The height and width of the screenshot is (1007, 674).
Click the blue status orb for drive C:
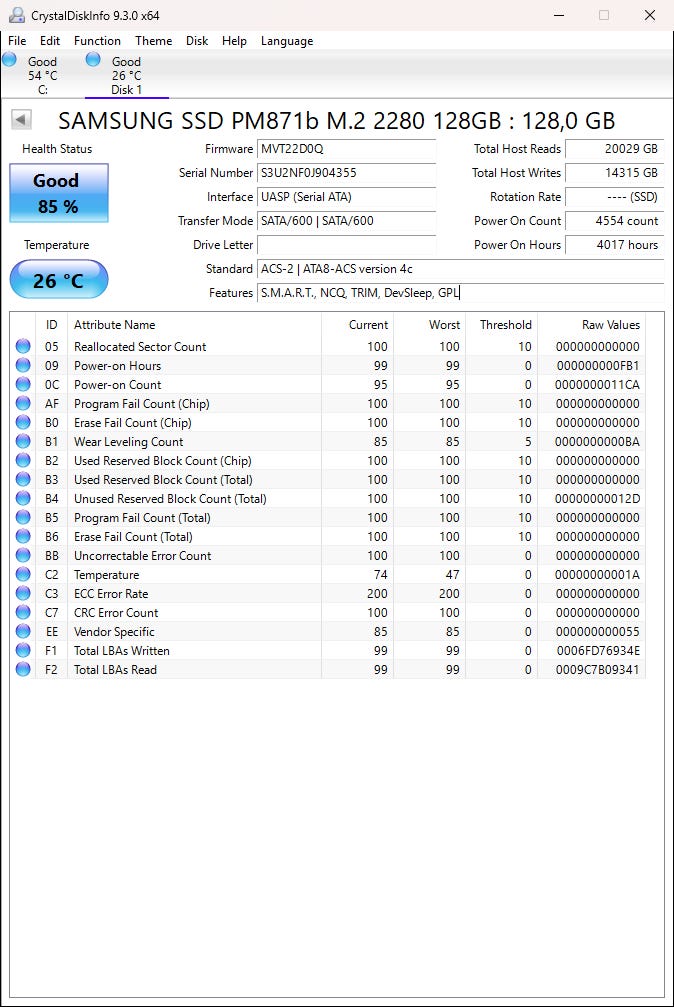tap(10, 60)
